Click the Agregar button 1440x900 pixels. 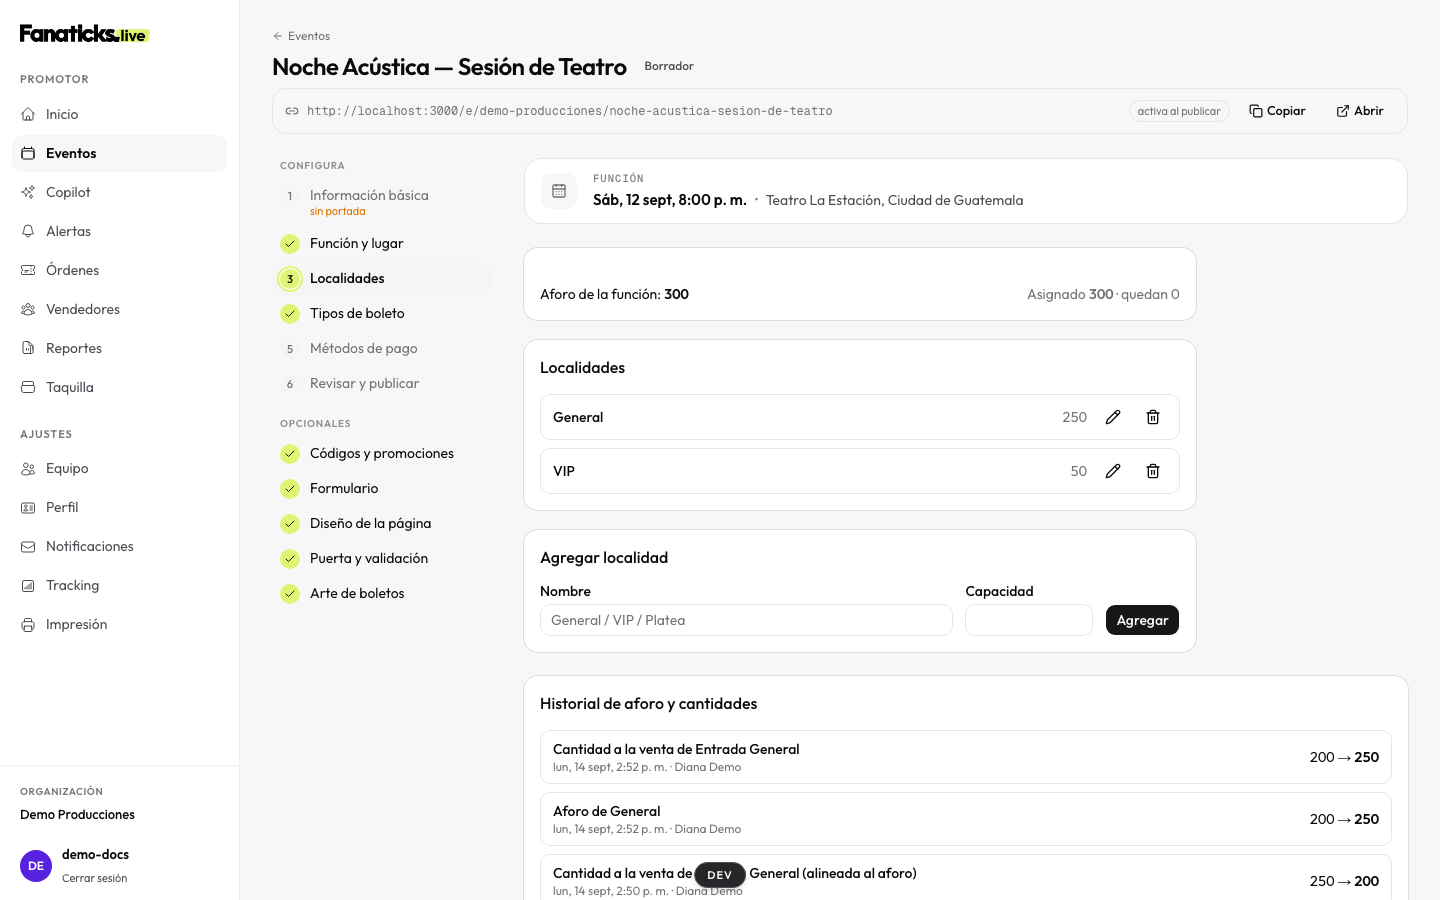(x=1142, y=620)
